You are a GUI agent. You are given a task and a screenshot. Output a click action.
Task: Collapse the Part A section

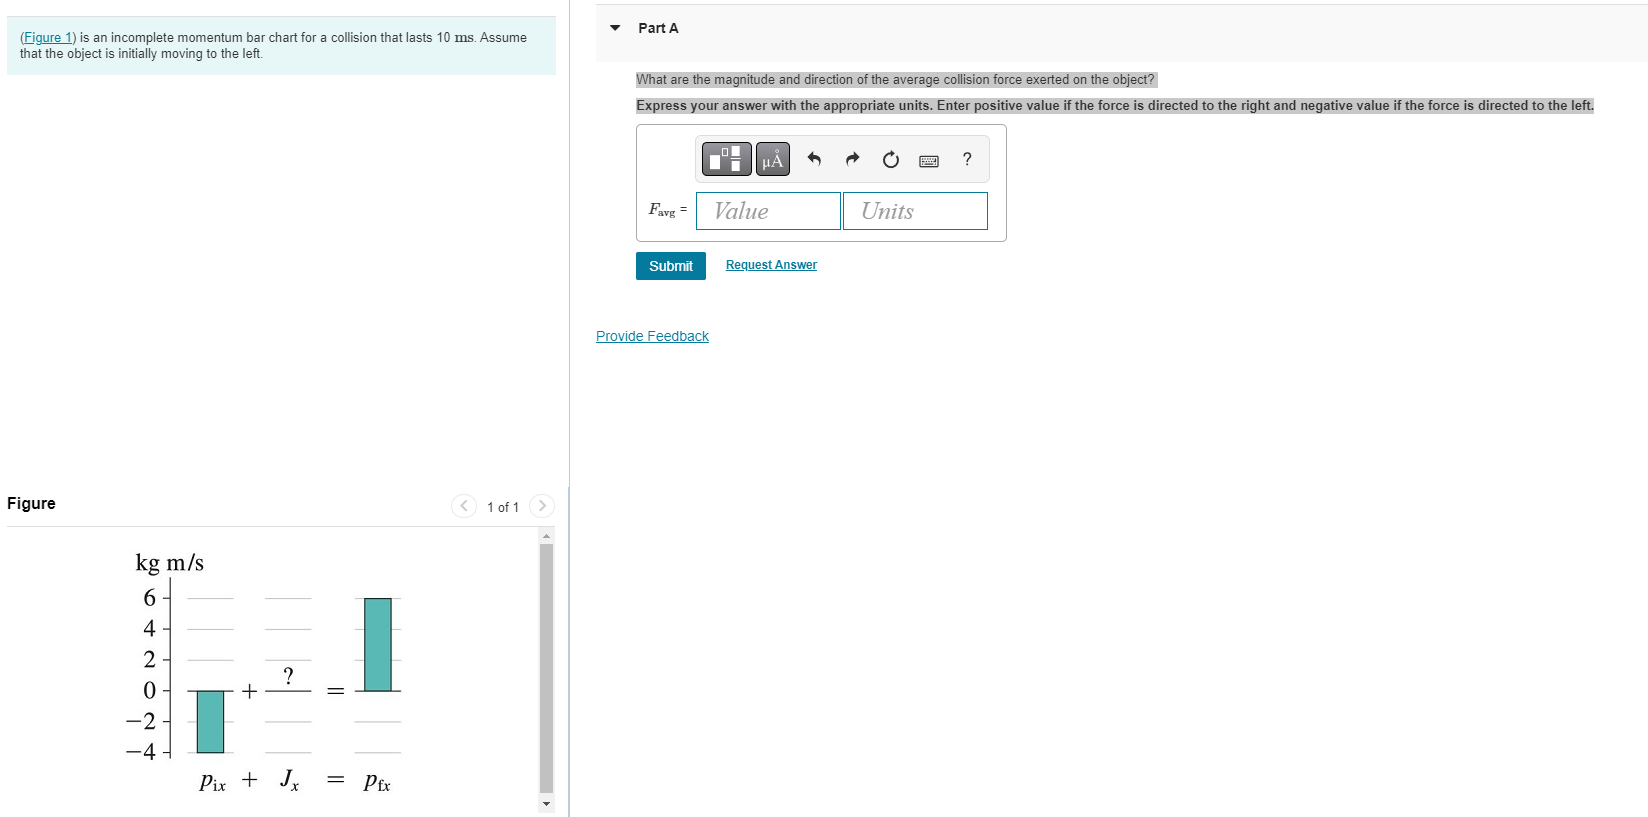(x=615, y=28)
